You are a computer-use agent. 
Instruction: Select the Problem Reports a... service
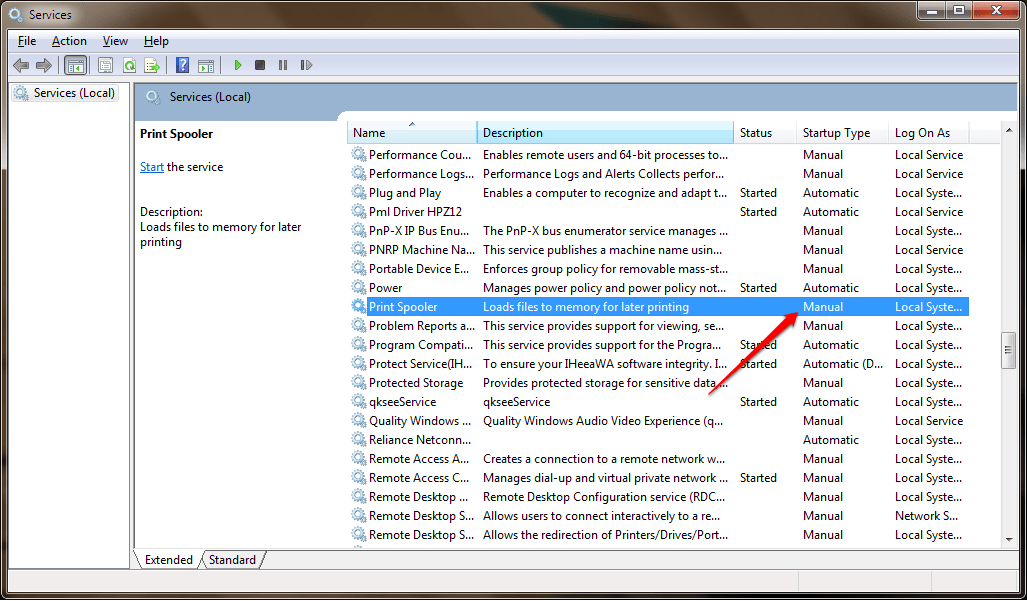click(x=422, y=325)
